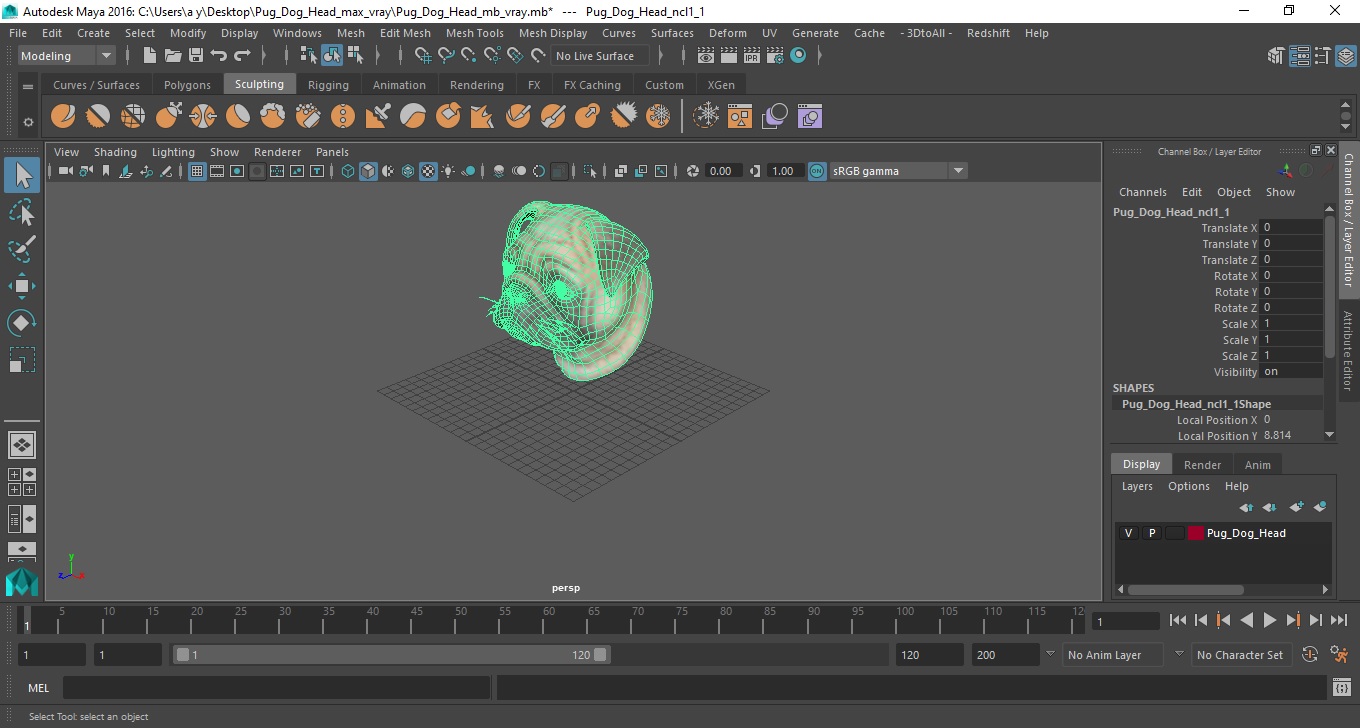Click the shelf settings gear icon
The width and height of the screenshot is (1360, 728).
28,122
